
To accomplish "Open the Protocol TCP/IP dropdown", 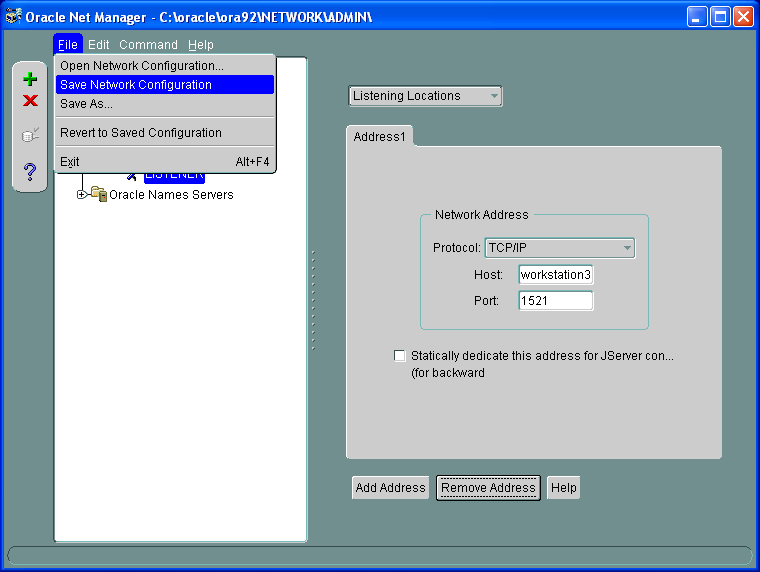I will [x=560, y=248].
